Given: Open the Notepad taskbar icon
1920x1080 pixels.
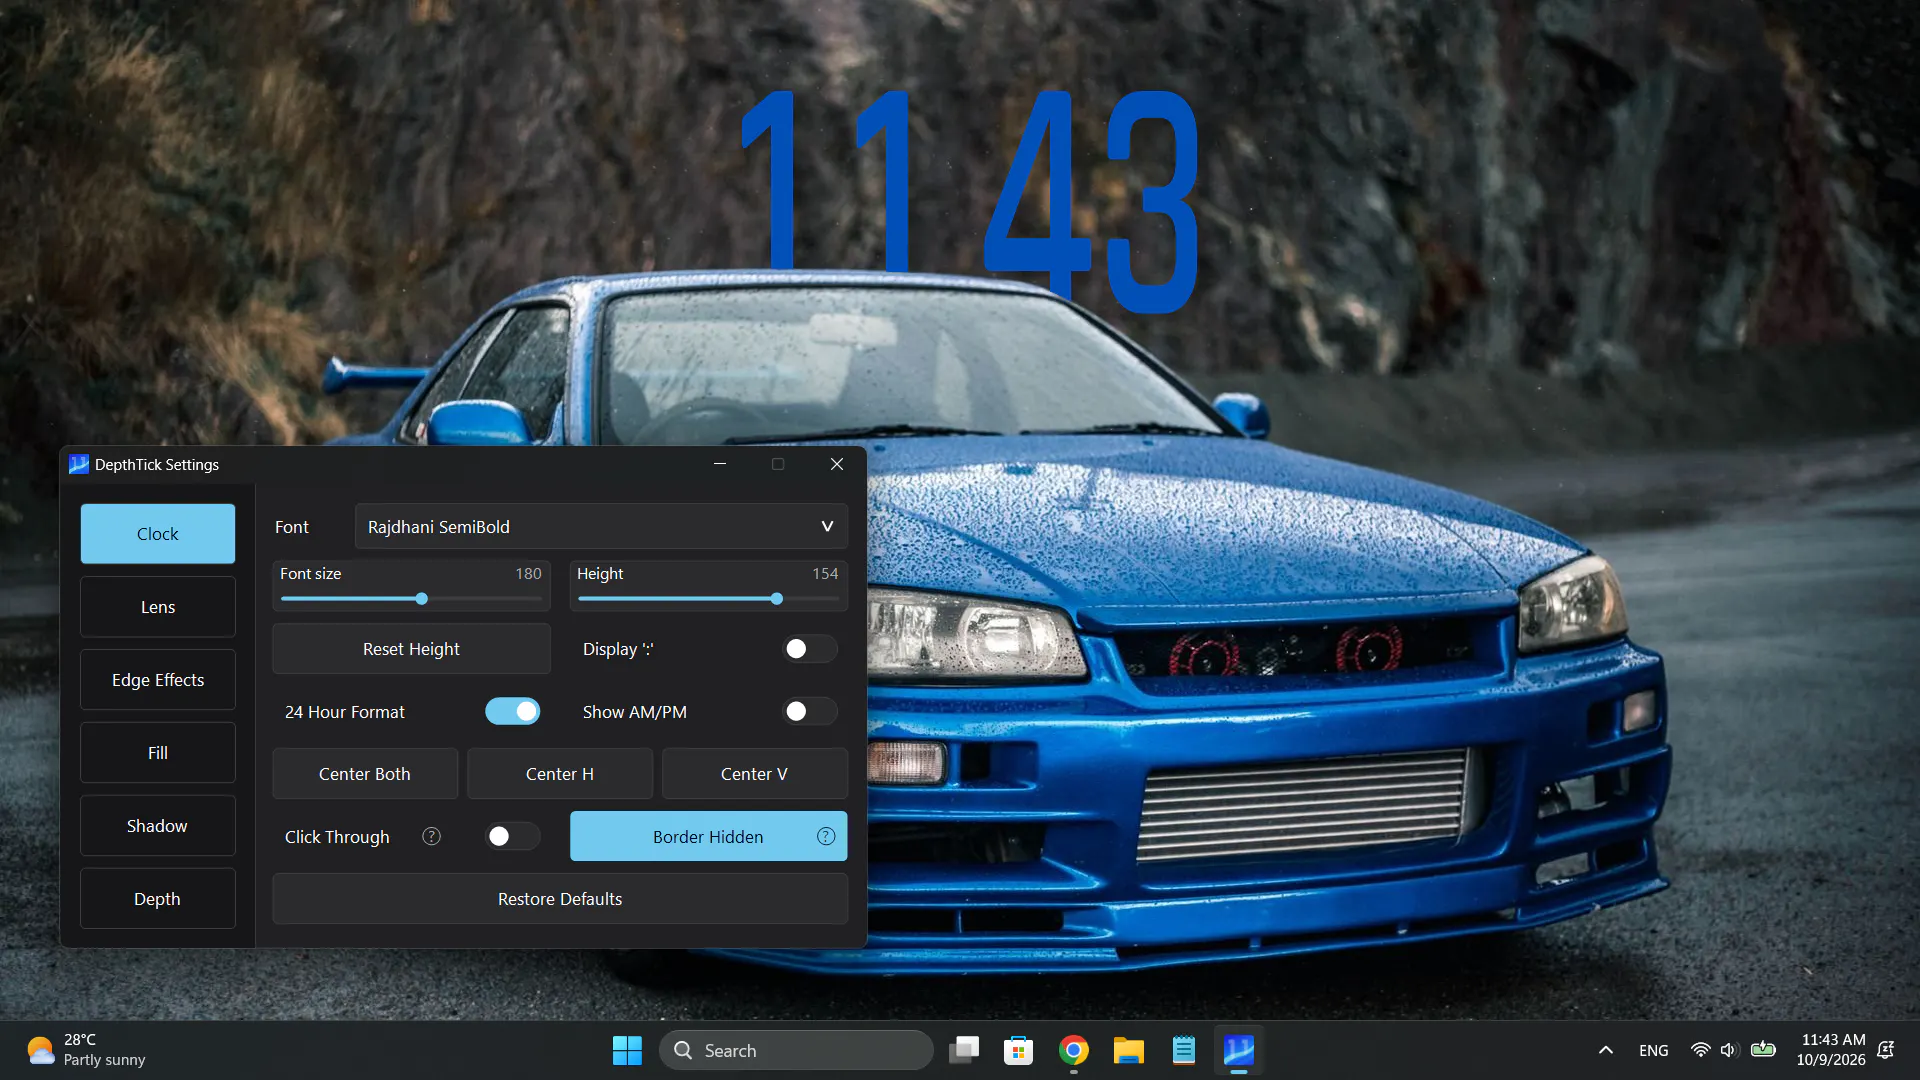Looking at the screenshot, I should tap(1184, 1050).
